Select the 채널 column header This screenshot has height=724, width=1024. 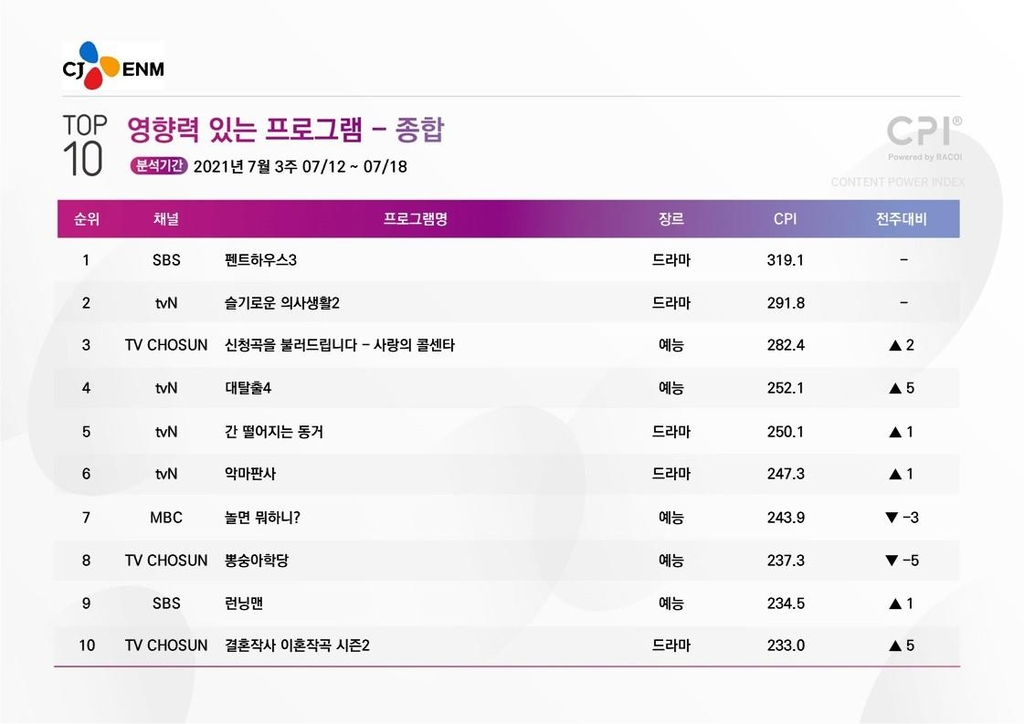(166, 219)
